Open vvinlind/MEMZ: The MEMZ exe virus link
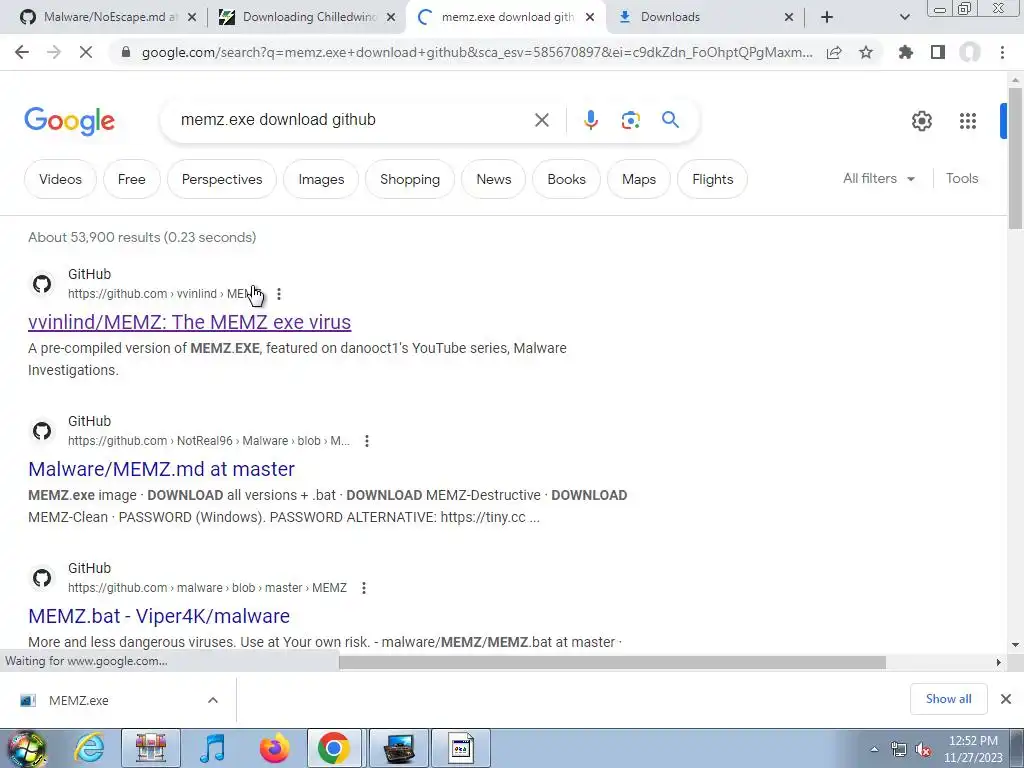Screen dimensions: 1024x768 pyautogui.click(x=189, y=322)
